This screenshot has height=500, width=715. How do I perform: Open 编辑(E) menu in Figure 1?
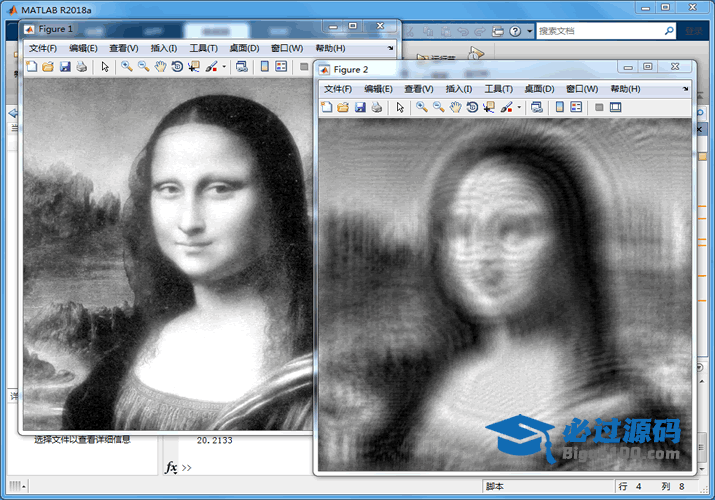[83, 48]
